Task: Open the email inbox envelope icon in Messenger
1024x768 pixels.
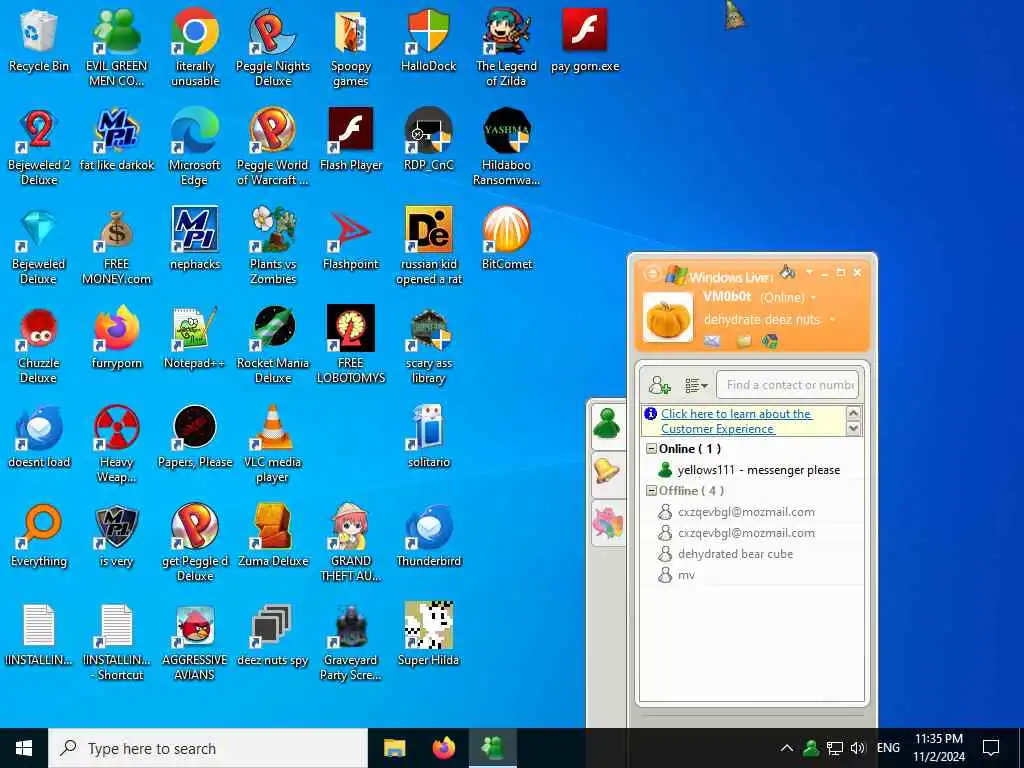Action: [x=712, y=341]
